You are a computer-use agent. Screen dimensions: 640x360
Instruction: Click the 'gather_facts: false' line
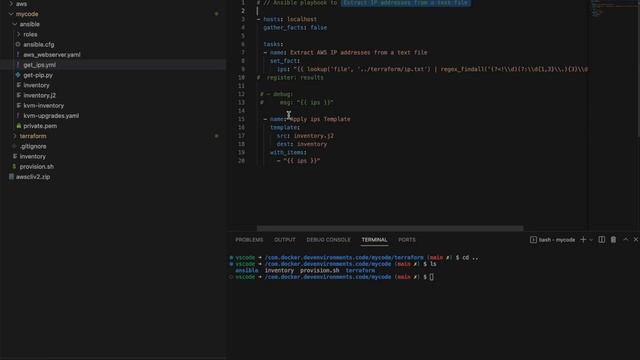(295, 28)
